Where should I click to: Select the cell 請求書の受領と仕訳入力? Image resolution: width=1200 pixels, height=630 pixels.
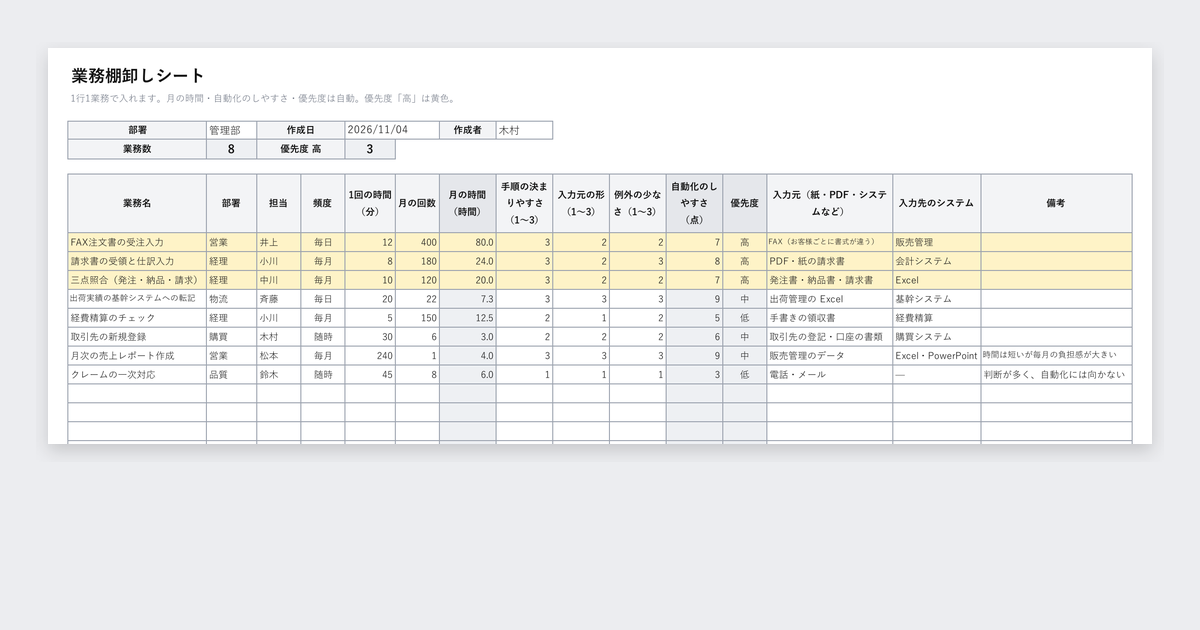point(137,261)
